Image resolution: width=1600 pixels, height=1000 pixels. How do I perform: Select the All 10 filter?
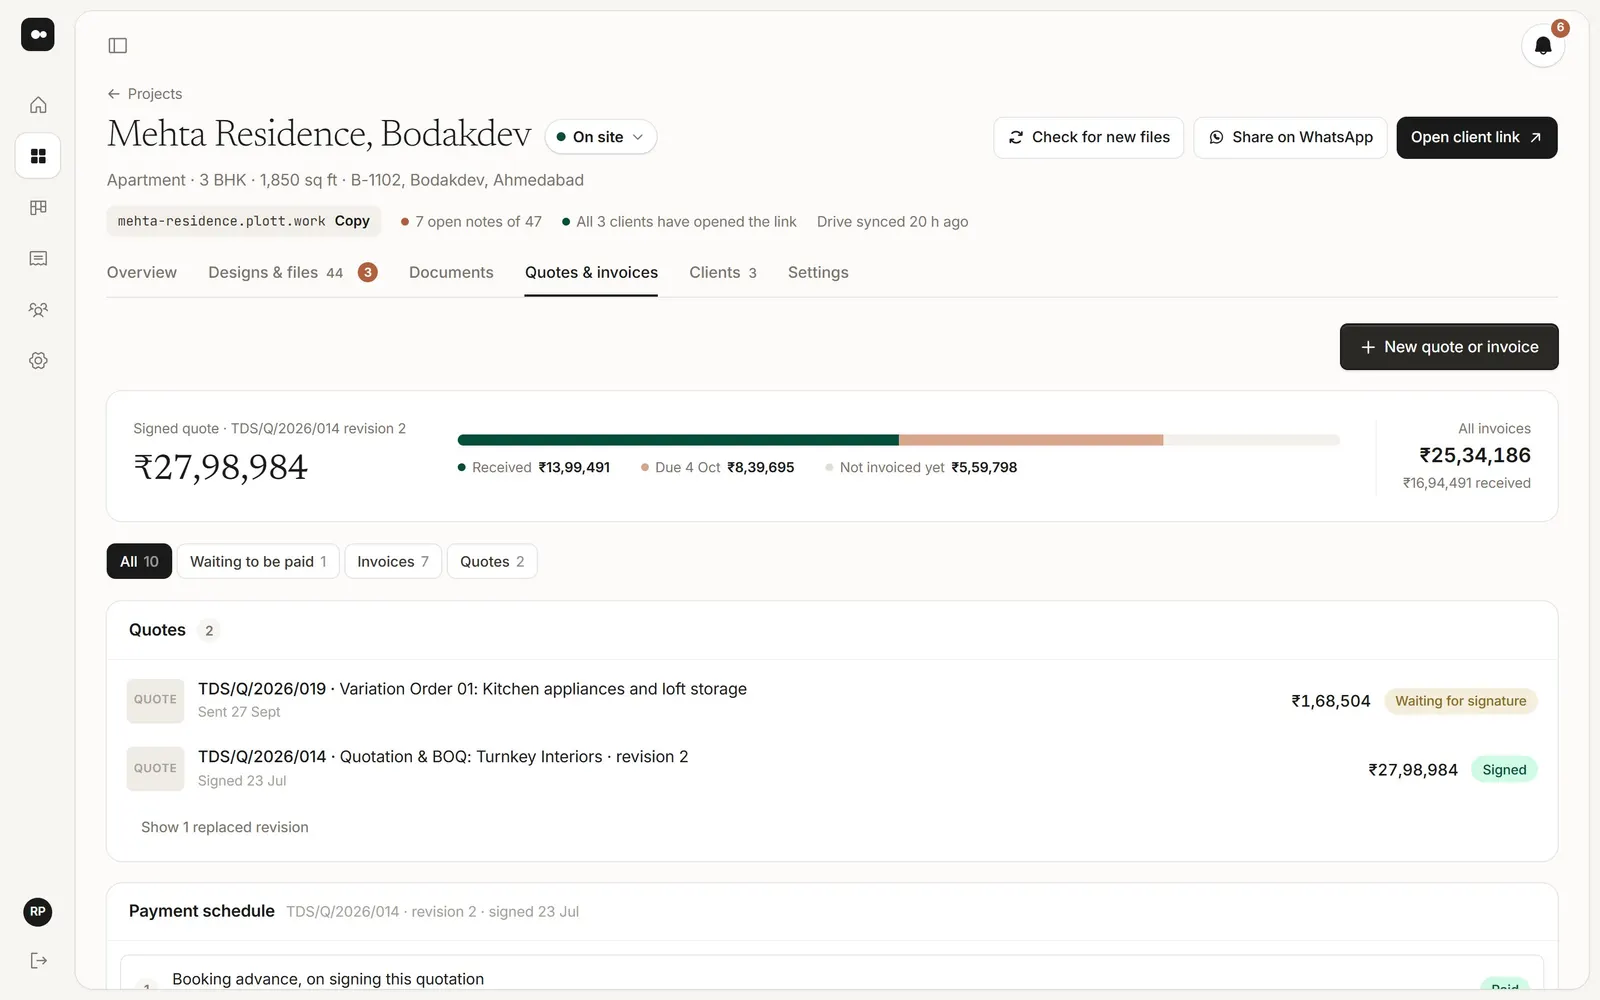[139, 561]
